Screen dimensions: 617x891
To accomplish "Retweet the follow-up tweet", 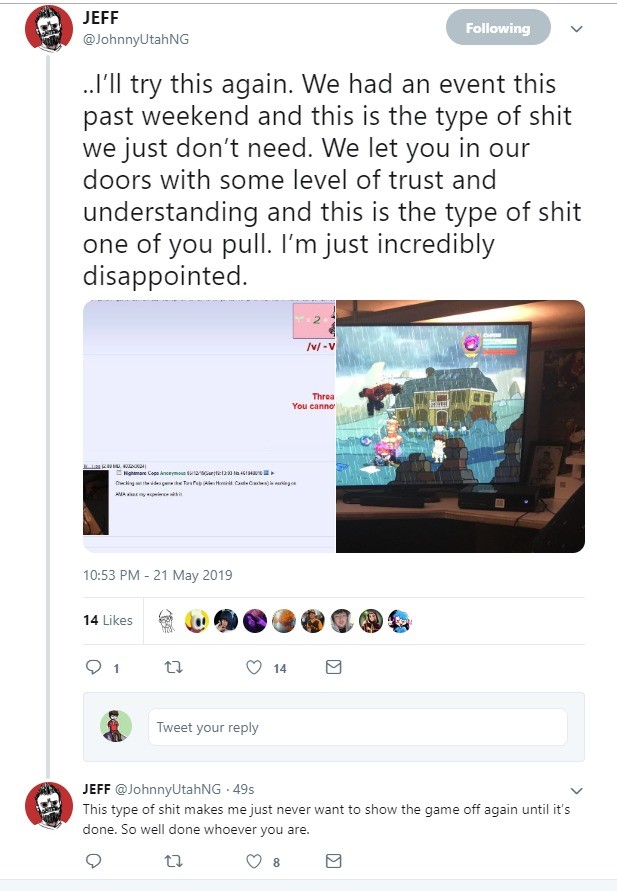I will pyautogui.click(x=173, y=861).
